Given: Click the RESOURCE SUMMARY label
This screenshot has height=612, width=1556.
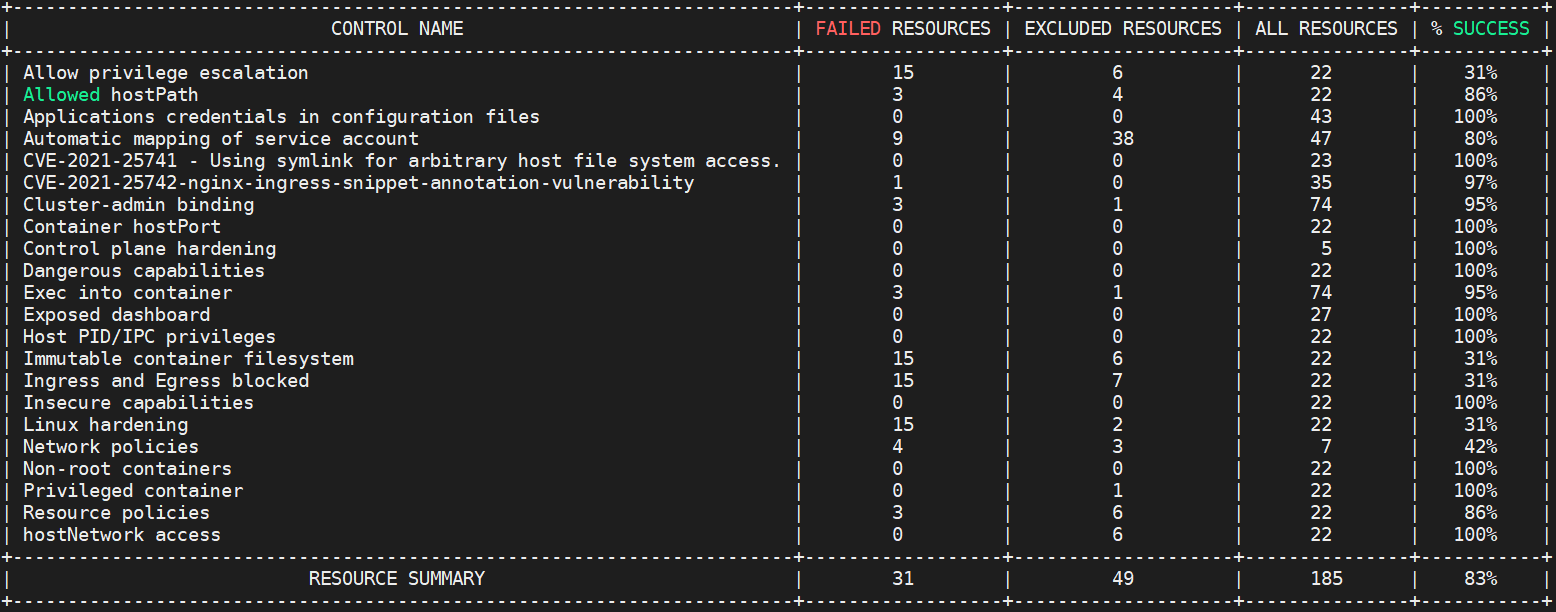Looking at the screenshot, I should click(x=396, y=579).
